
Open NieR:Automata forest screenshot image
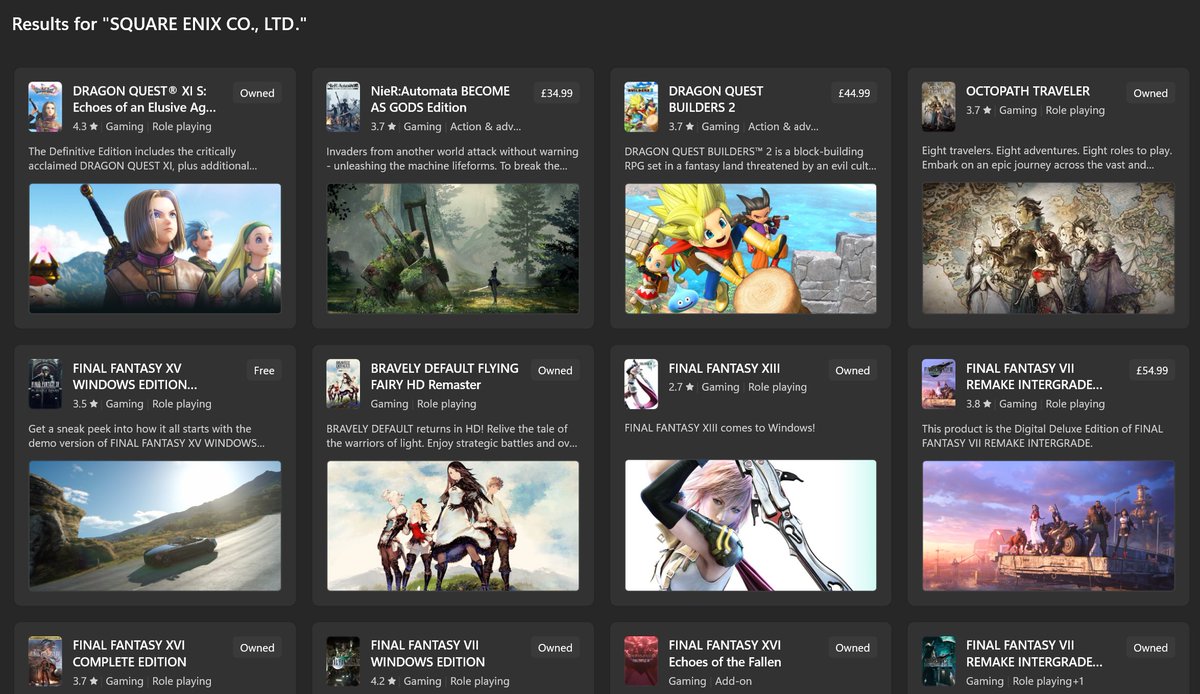click(453, 248)
